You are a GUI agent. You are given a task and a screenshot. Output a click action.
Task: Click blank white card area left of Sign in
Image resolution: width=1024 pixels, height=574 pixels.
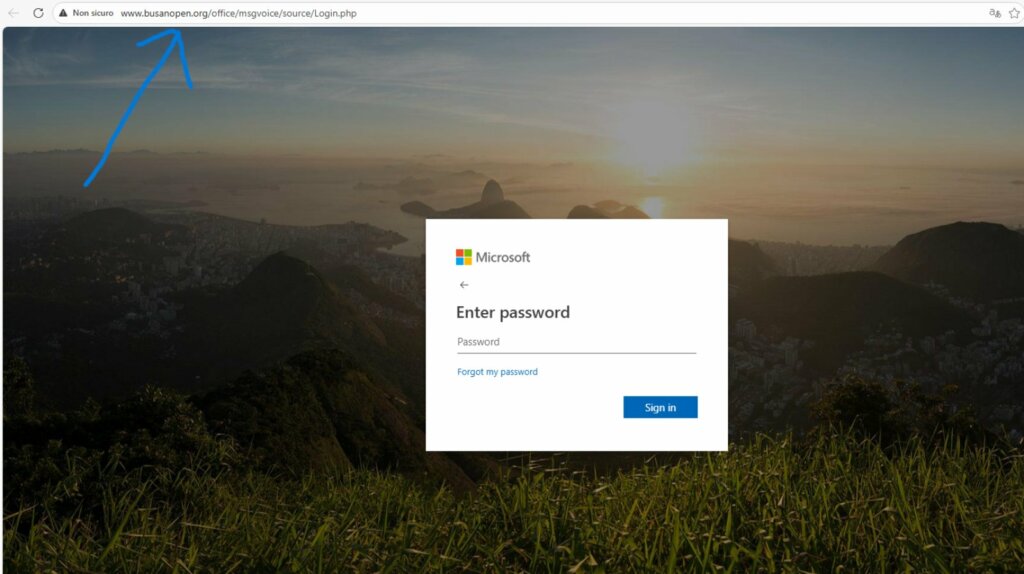(522, 407)
